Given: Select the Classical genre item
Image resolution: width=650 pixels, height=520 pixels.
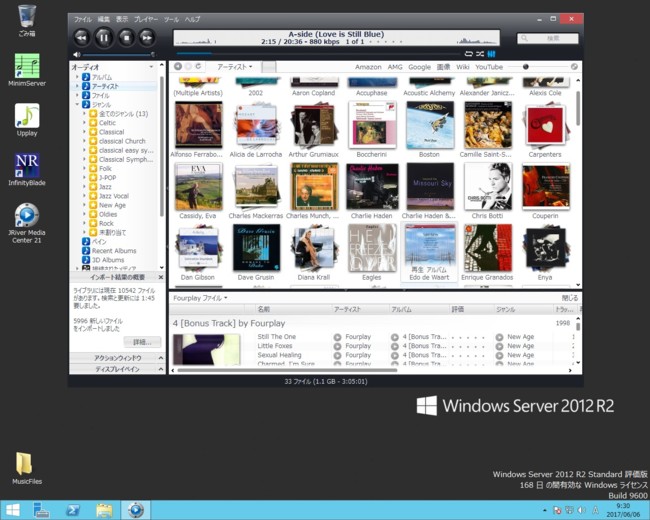Looking at the screenshot, I should pyautogui.click(x=111, y=132).
